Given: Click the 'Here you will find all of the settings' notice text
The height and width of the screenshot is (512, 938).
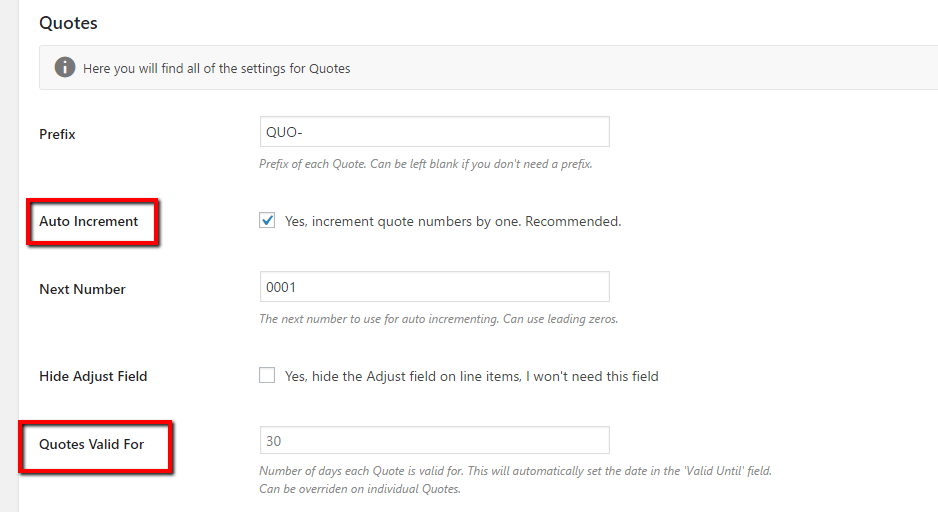Looking at the screenshot, I should click(217, 69).
